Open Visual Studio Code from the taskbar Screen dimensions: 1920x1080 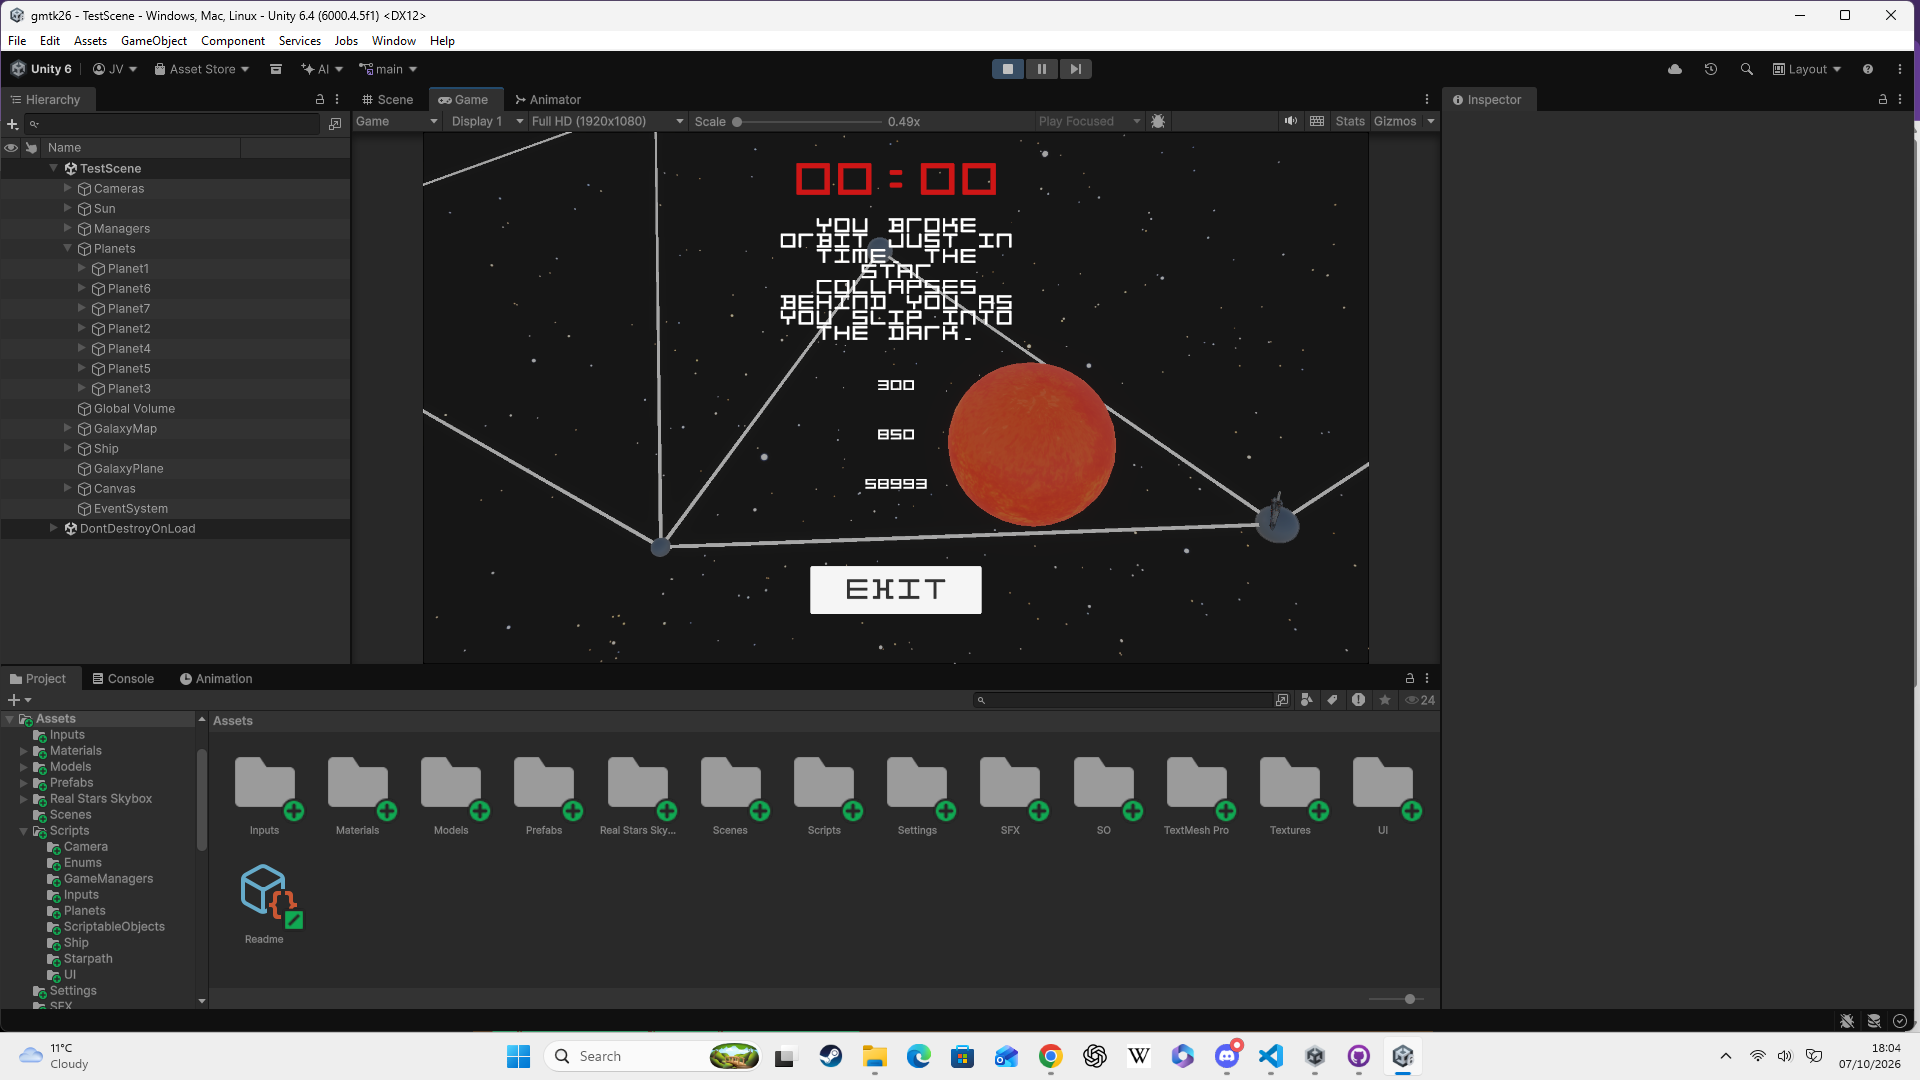pyautogui.click(x=1270, y=1056)
